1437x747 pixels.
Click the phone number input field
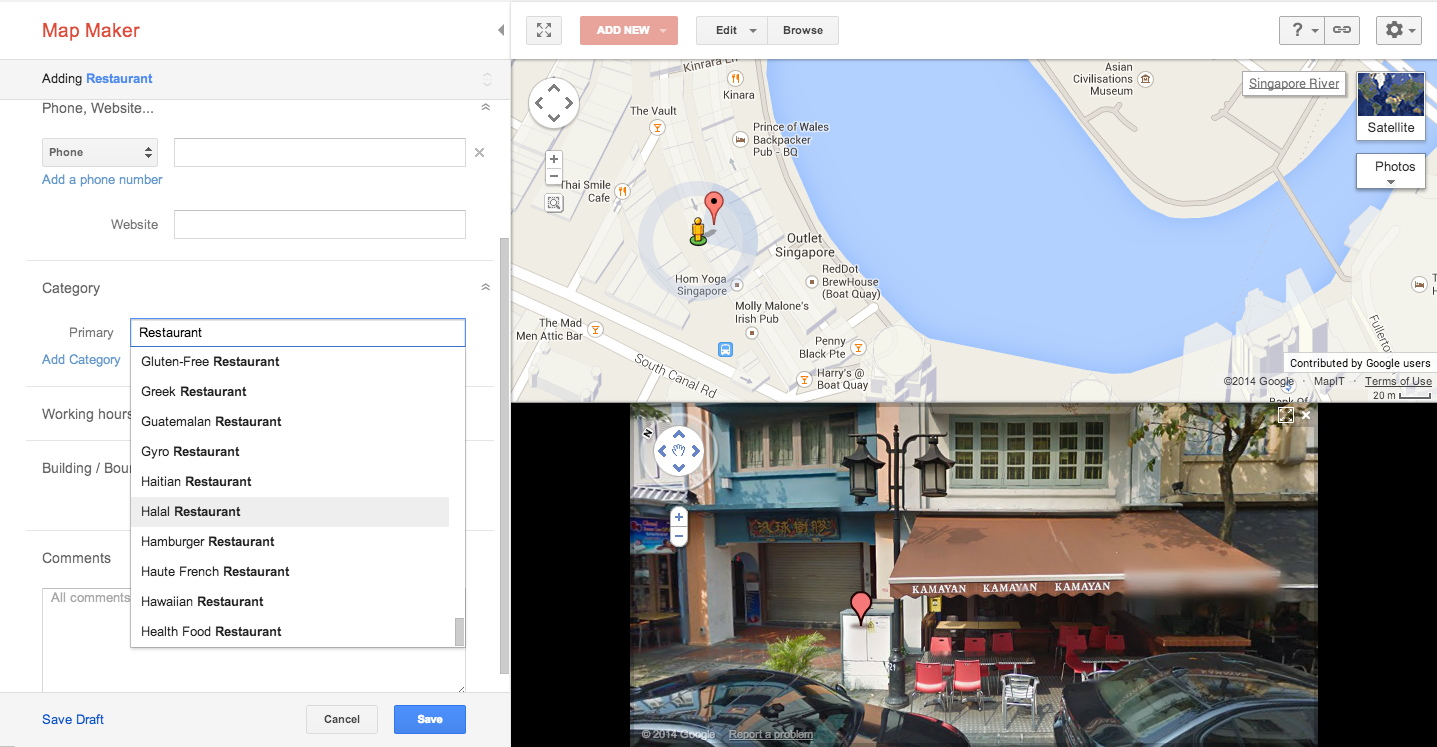tap(320, 152)
